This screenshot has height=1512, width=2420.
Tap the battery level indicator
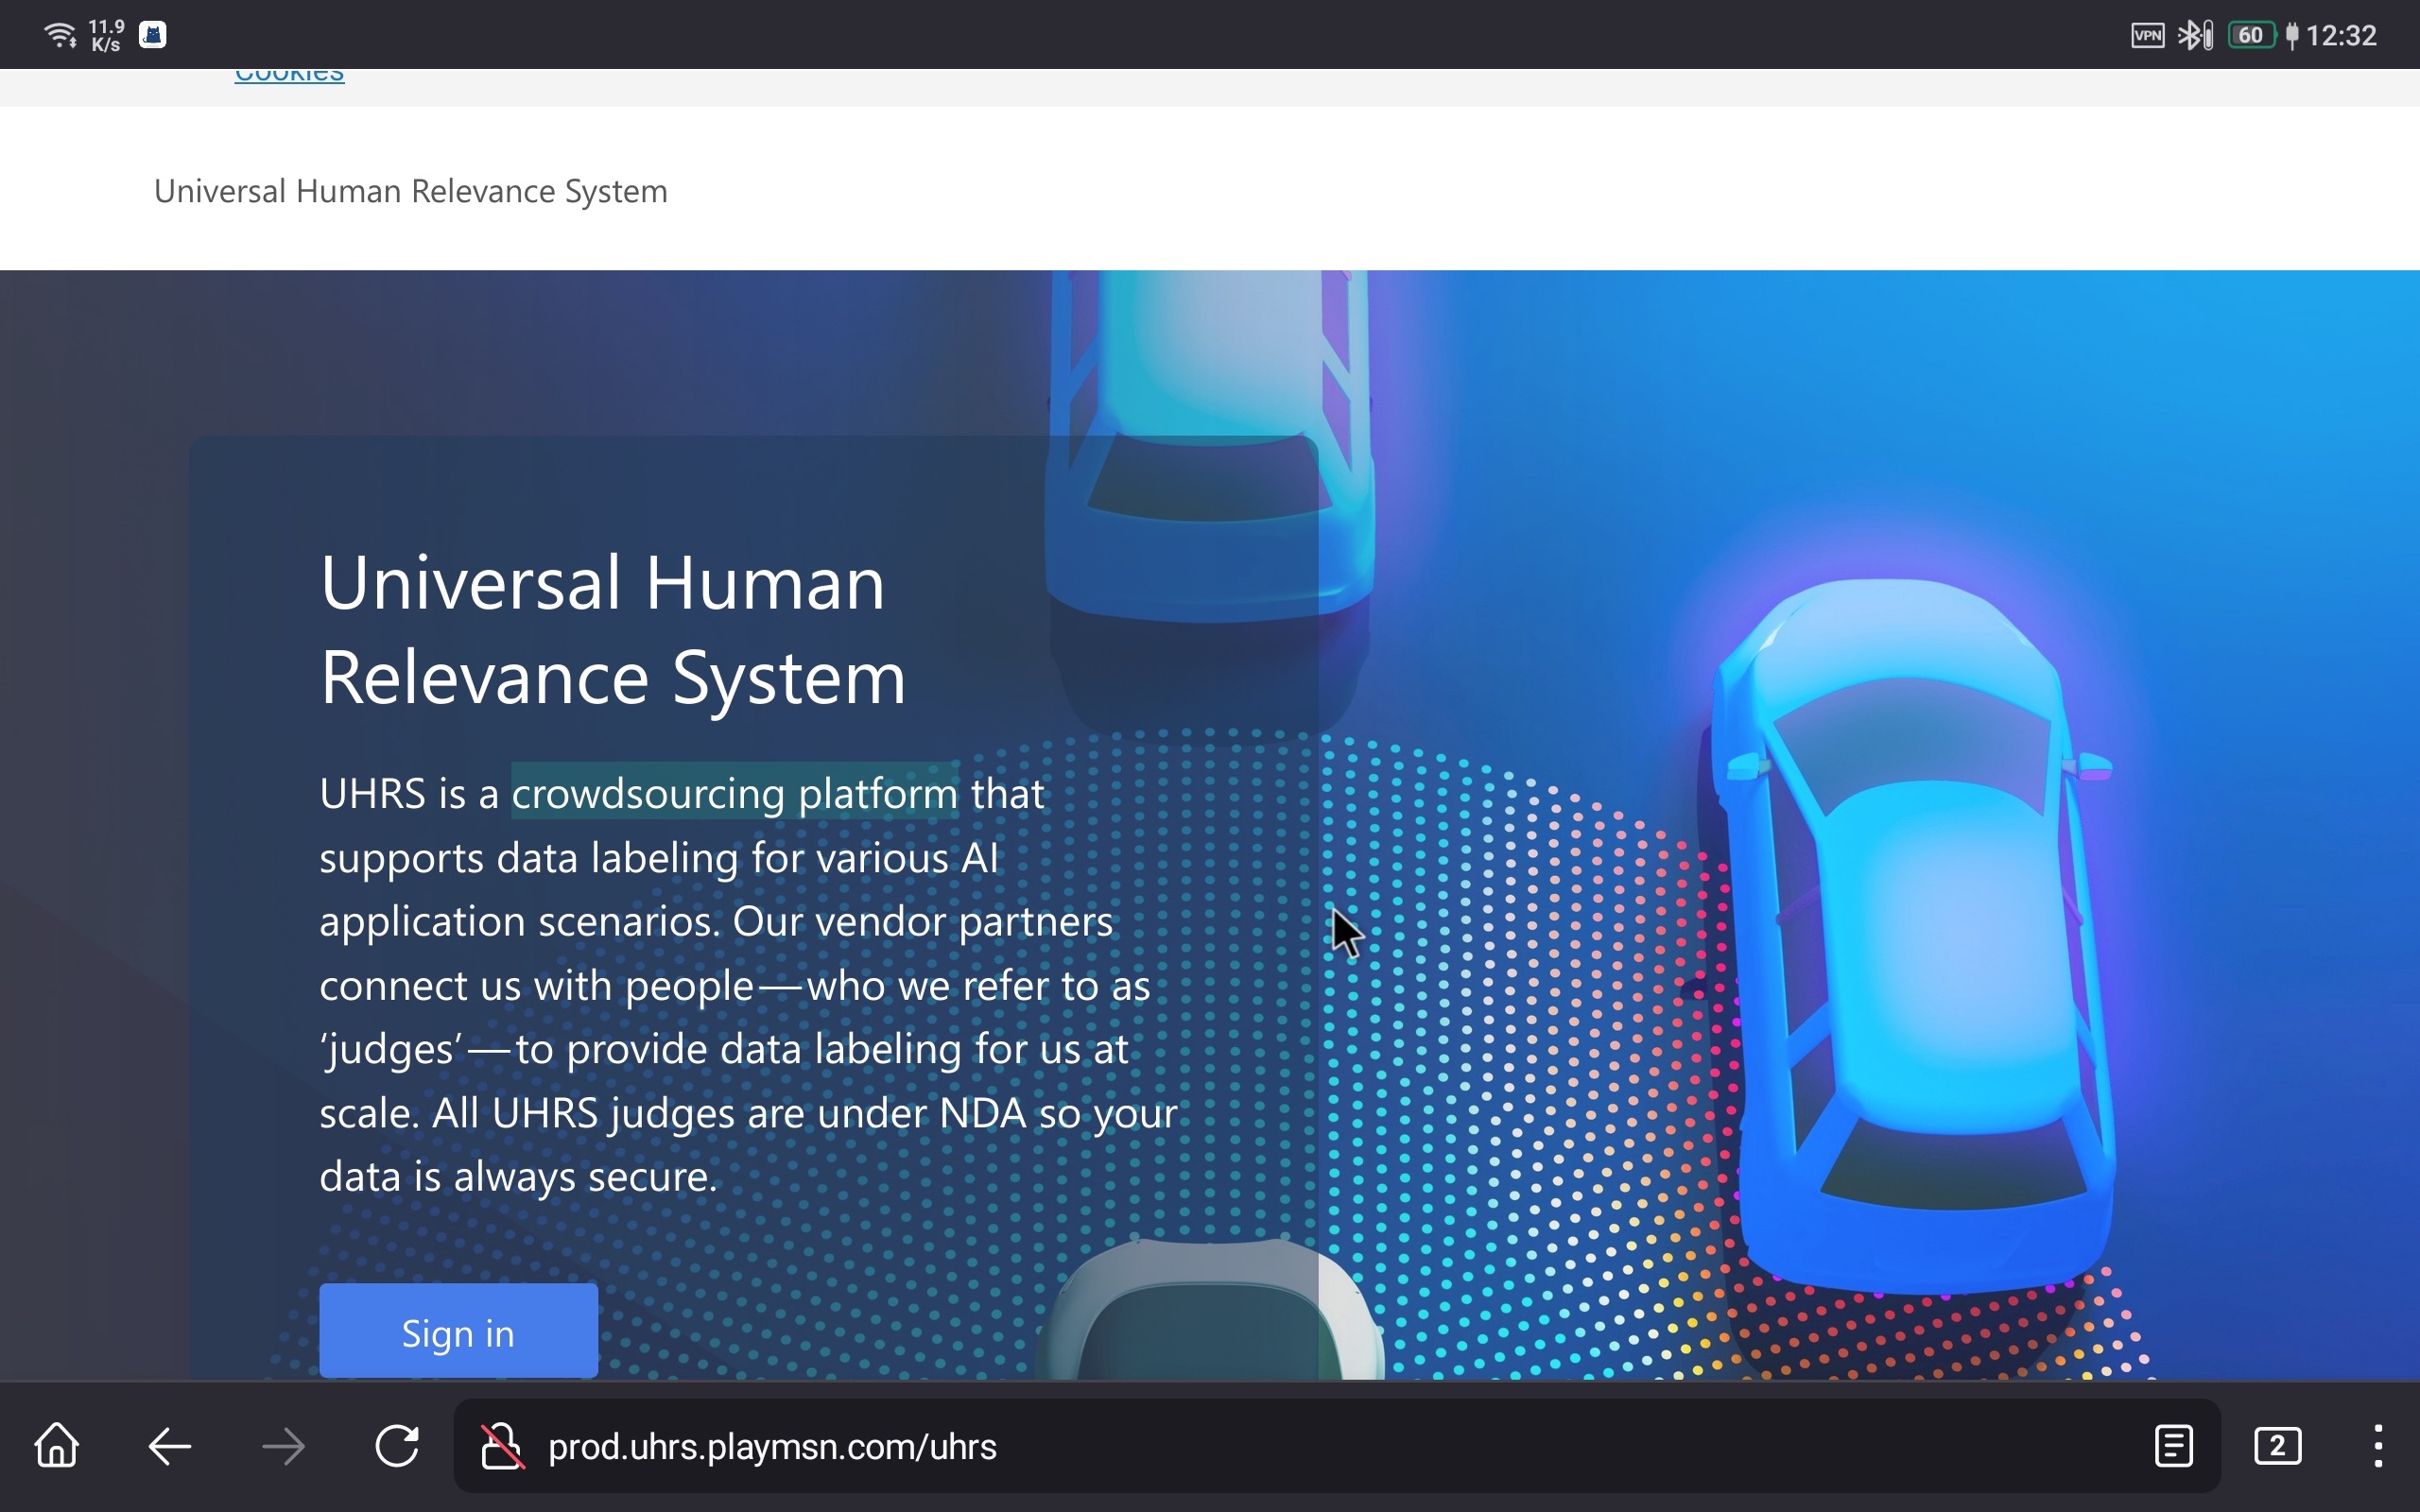click(2251, 36)
